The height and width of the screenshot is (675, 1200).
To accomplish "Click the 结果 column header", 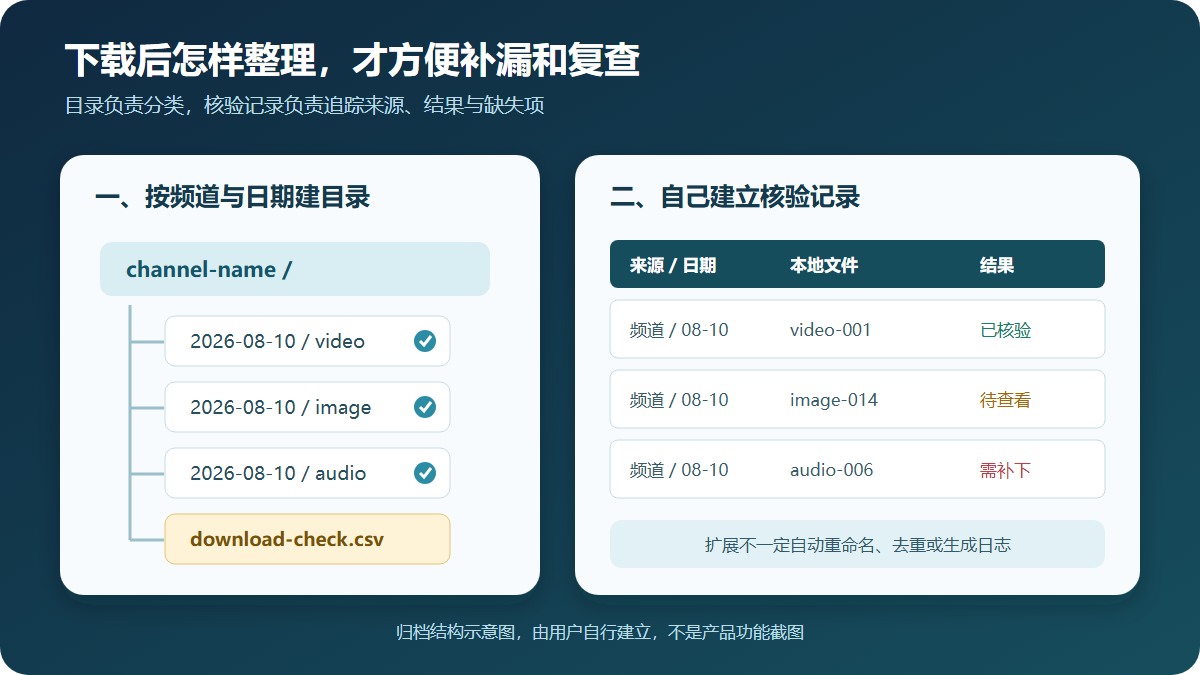I will click(997, 265).
